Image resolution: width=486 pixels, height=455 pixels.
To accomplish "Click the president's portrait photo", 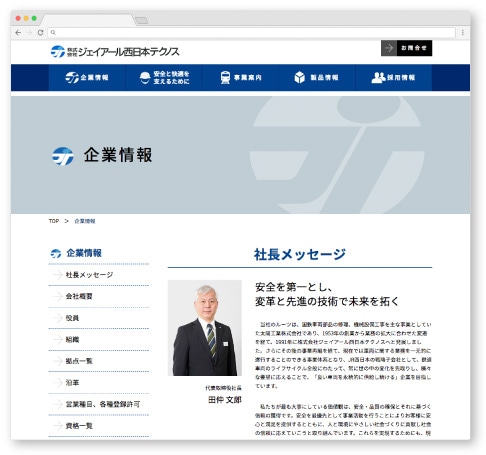I will 205,328.
